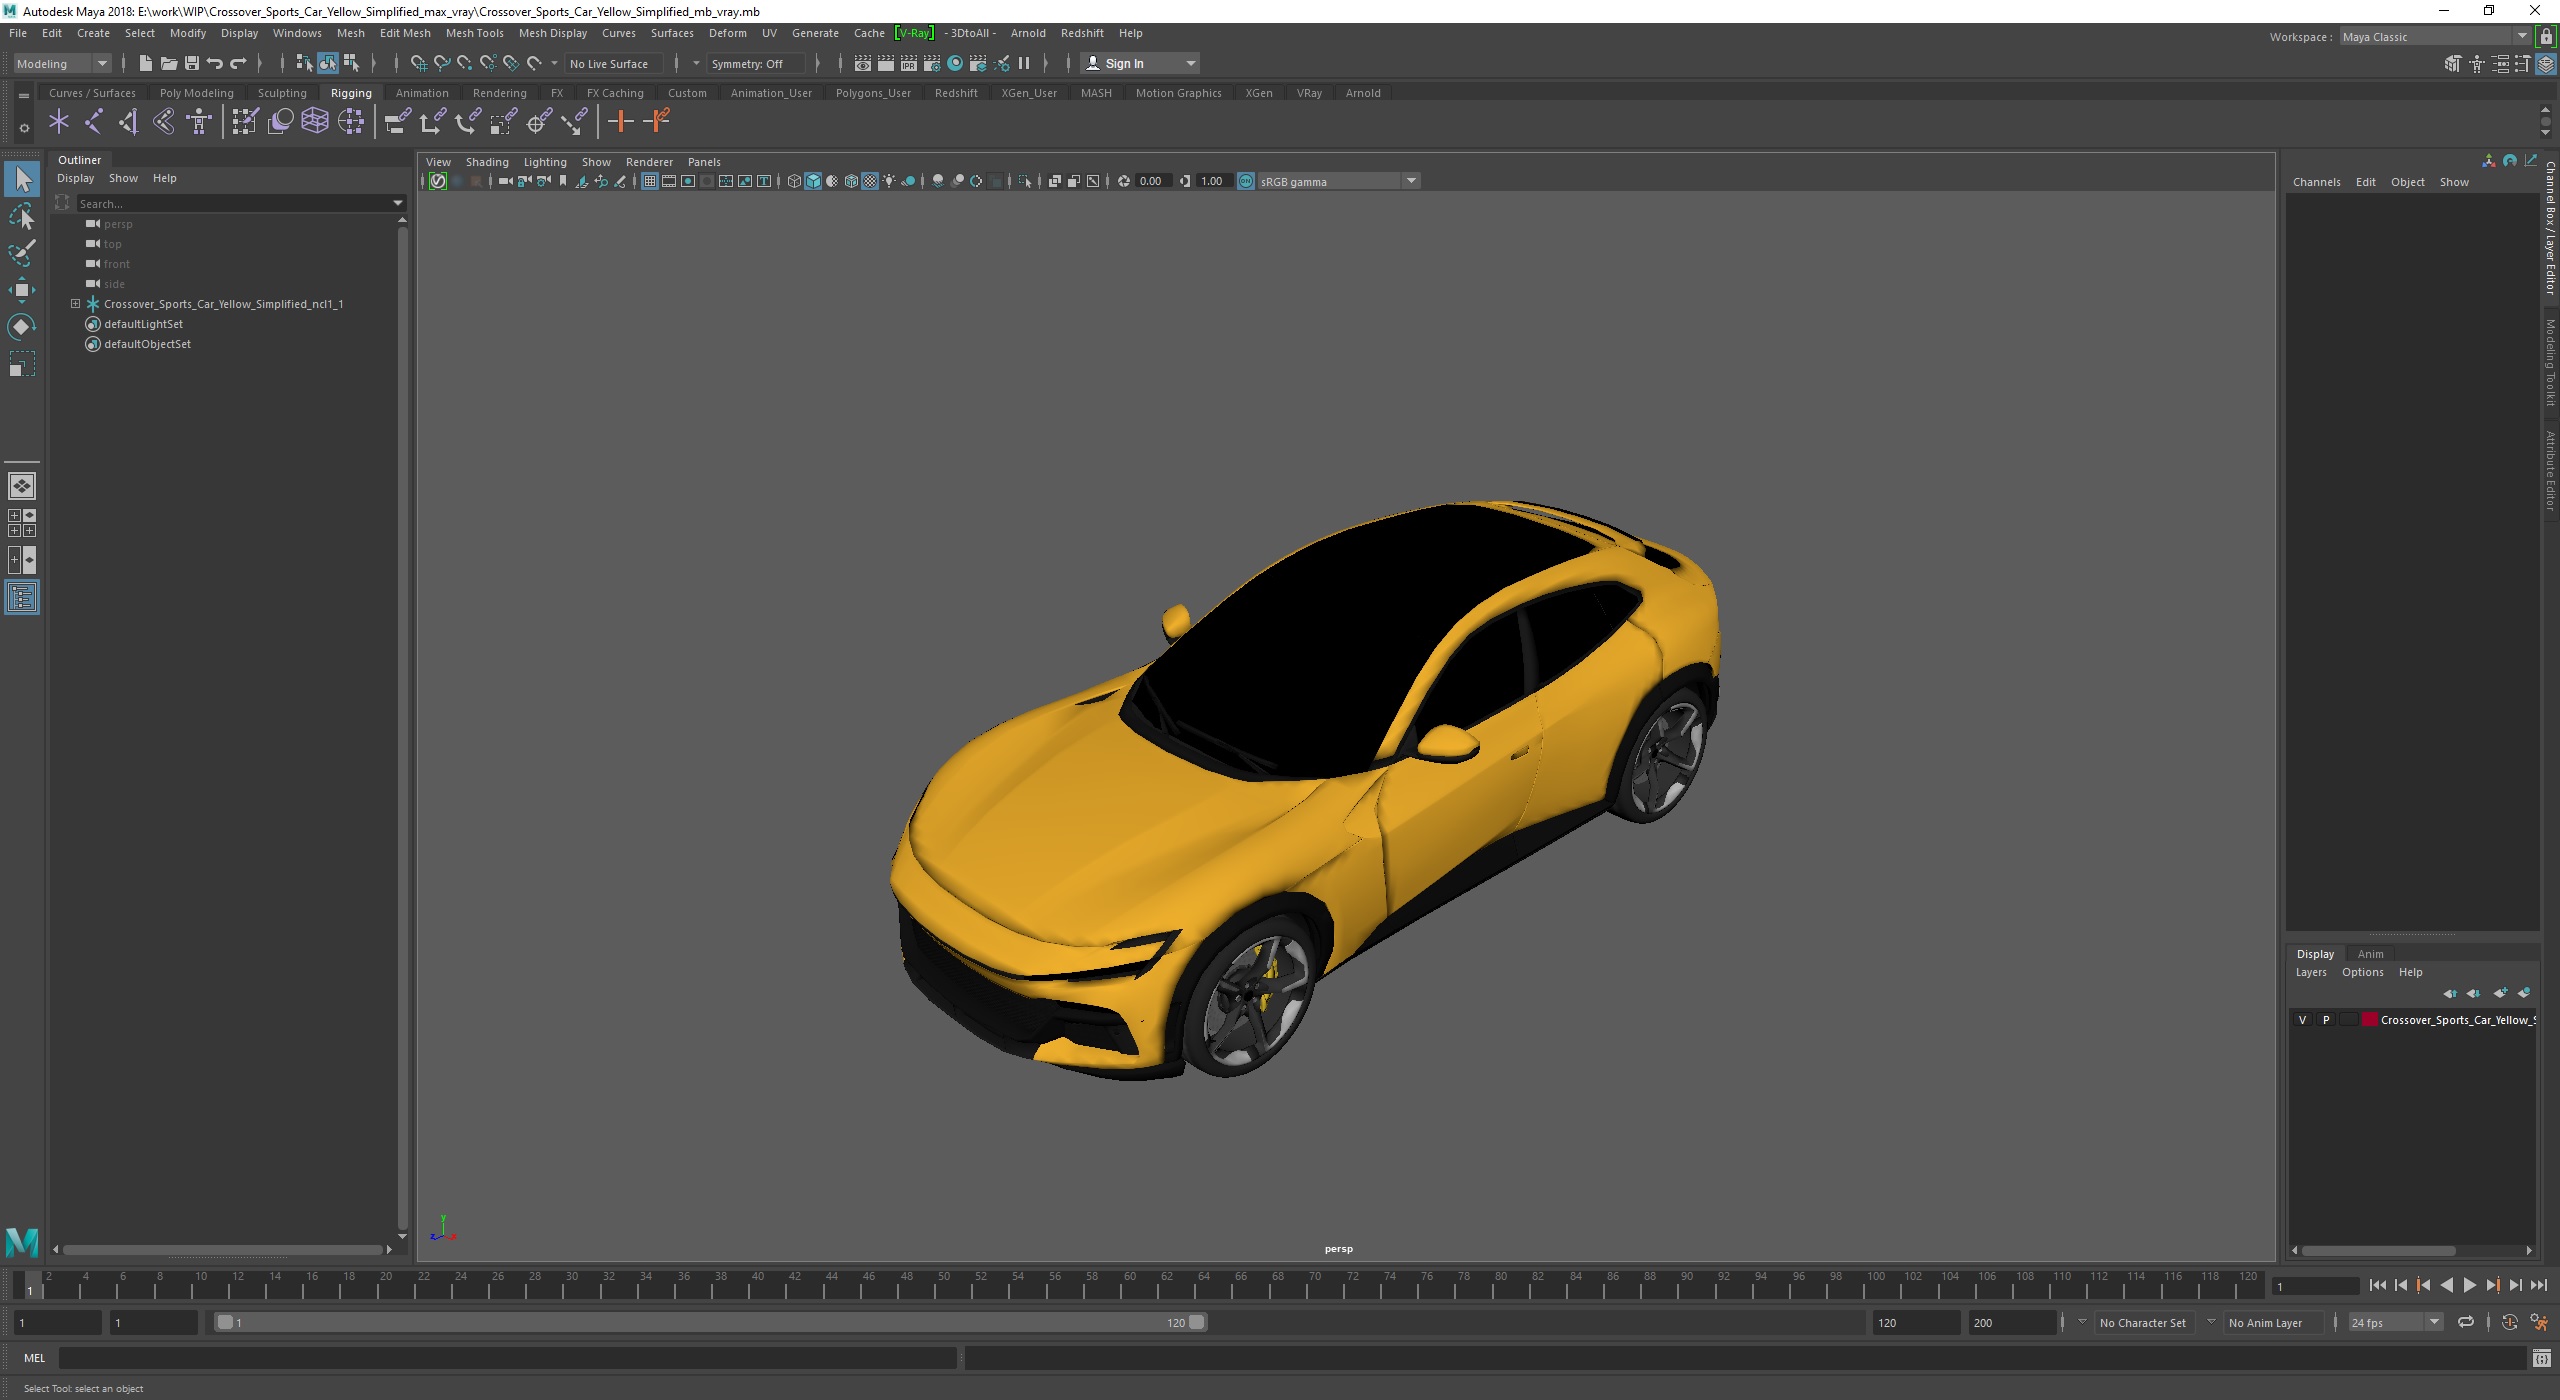Open the viewport Shading menu
The height and width of the screenshot is (1400, 2560).
(x=486, y=162)
